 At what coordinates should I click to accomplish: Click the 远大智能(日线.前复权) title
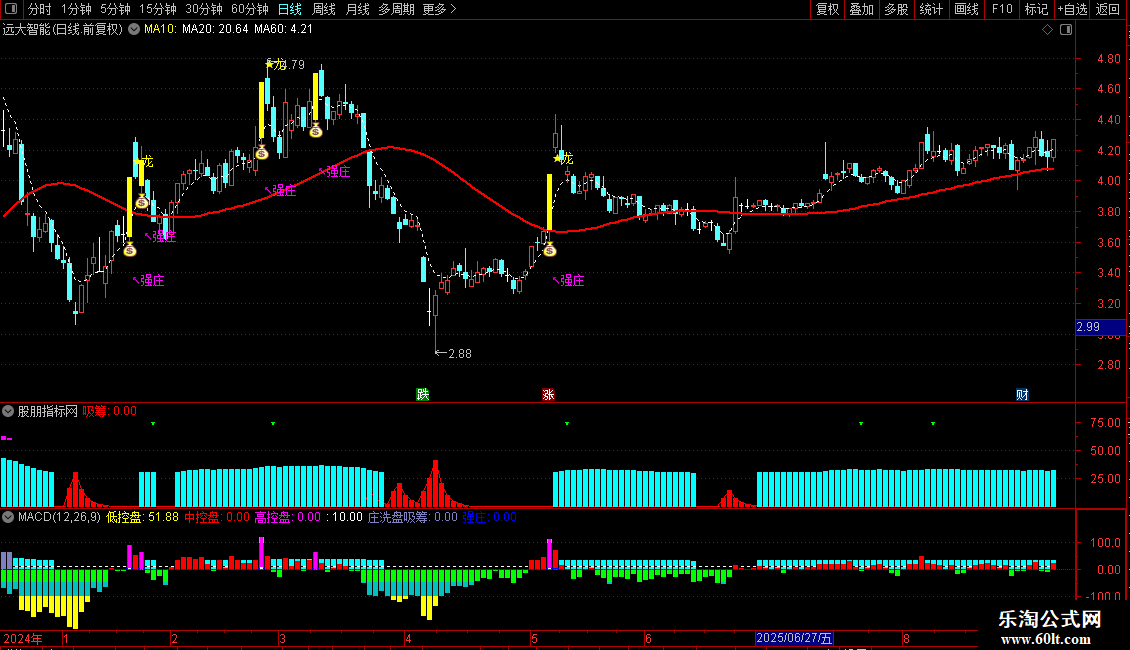coord(63,30)
